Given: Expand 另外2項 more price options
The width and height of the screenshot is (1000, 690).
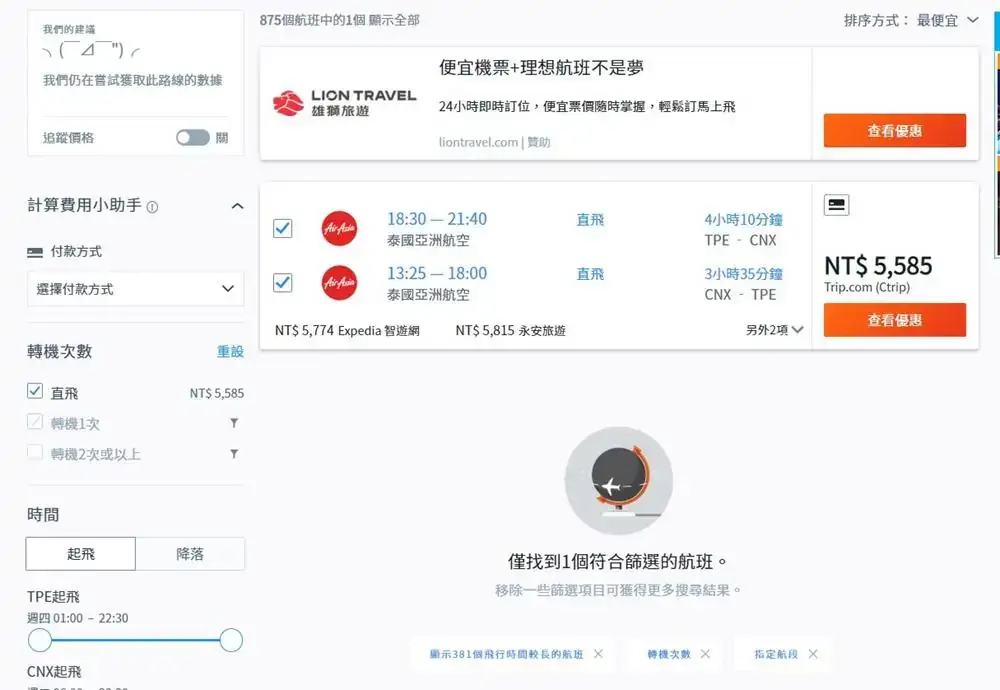Looking at the screenshot, I should click(x=774, y=330).
